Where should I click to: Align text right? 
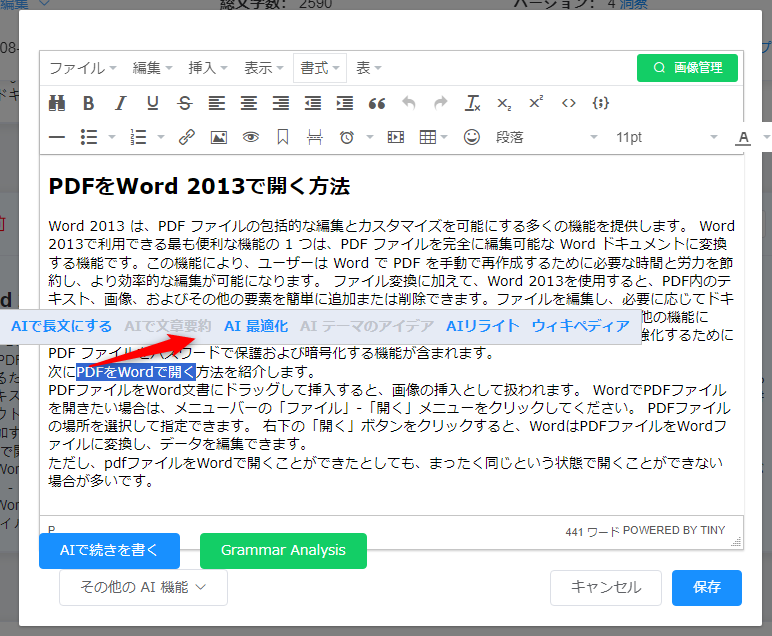pos(281,103)
